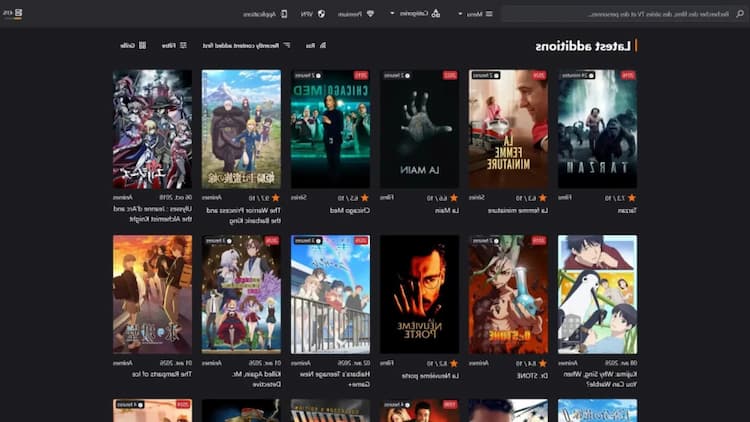Open The Ramparts of Ice poster
The image size is (750, 422).
click(153, 294)
